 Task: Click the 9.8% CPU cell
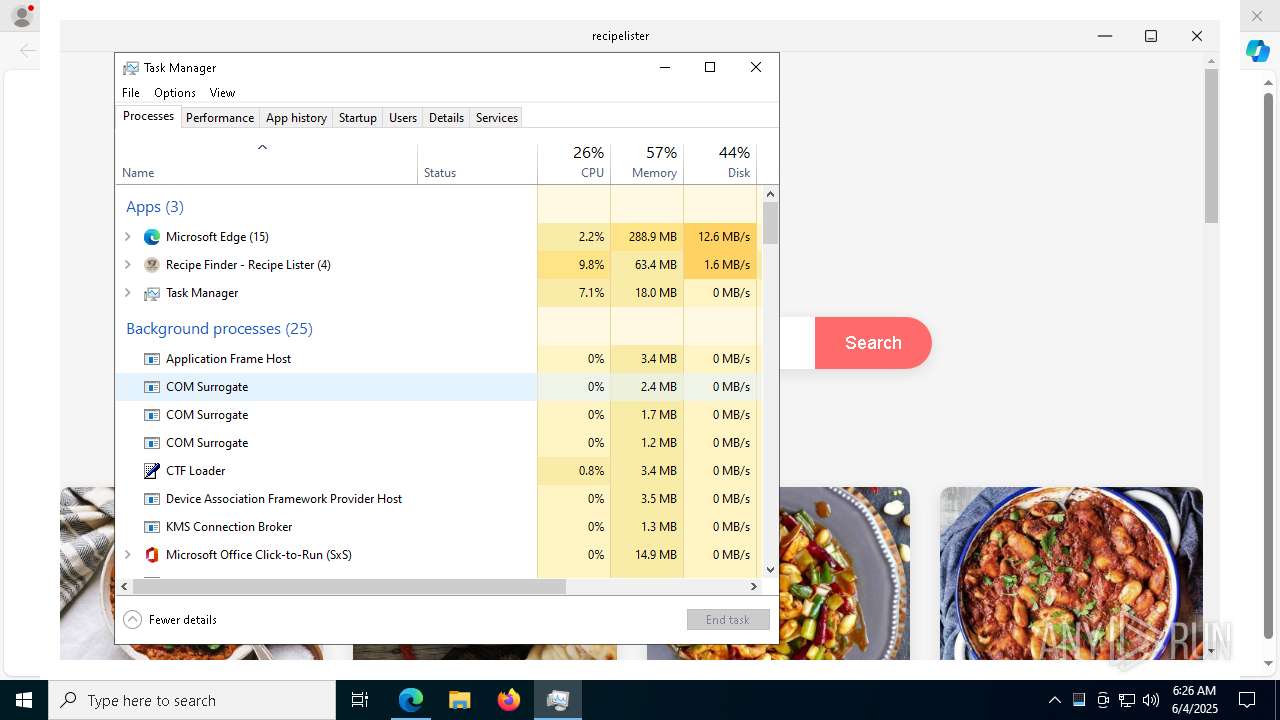click(574, 265)
